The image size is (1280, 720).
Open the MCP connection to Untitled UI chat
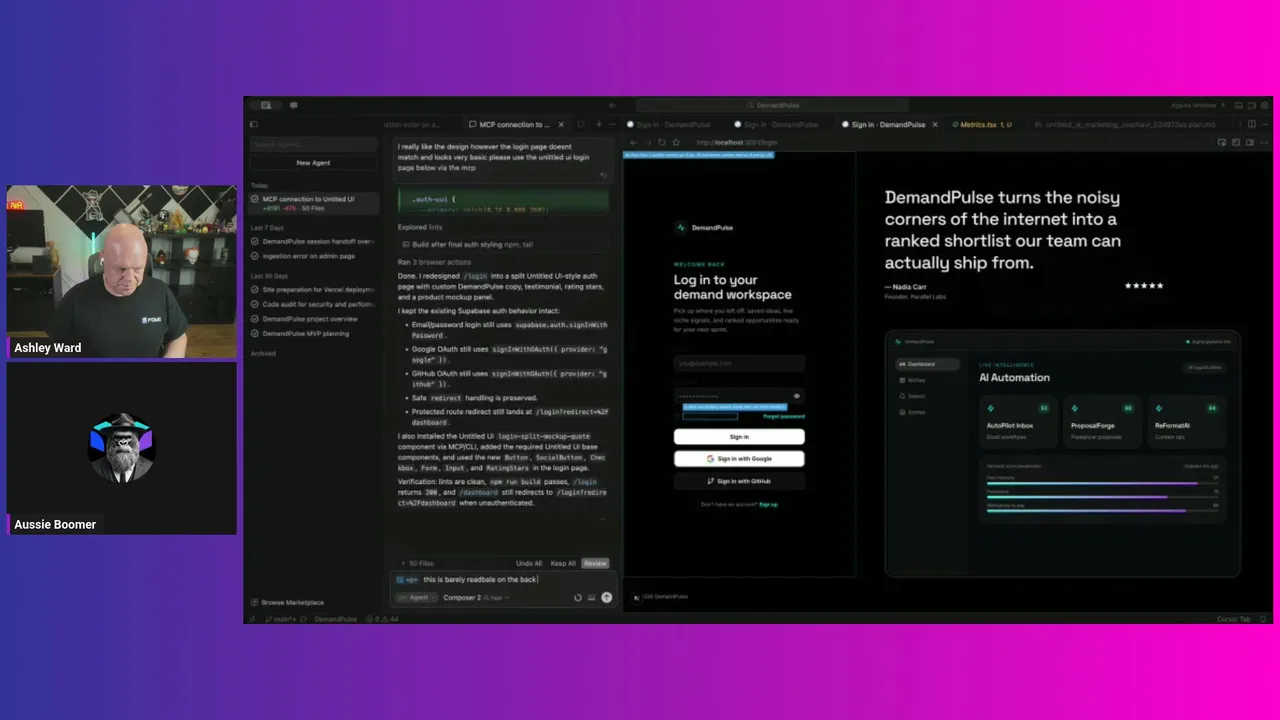(x=313, y=203)
